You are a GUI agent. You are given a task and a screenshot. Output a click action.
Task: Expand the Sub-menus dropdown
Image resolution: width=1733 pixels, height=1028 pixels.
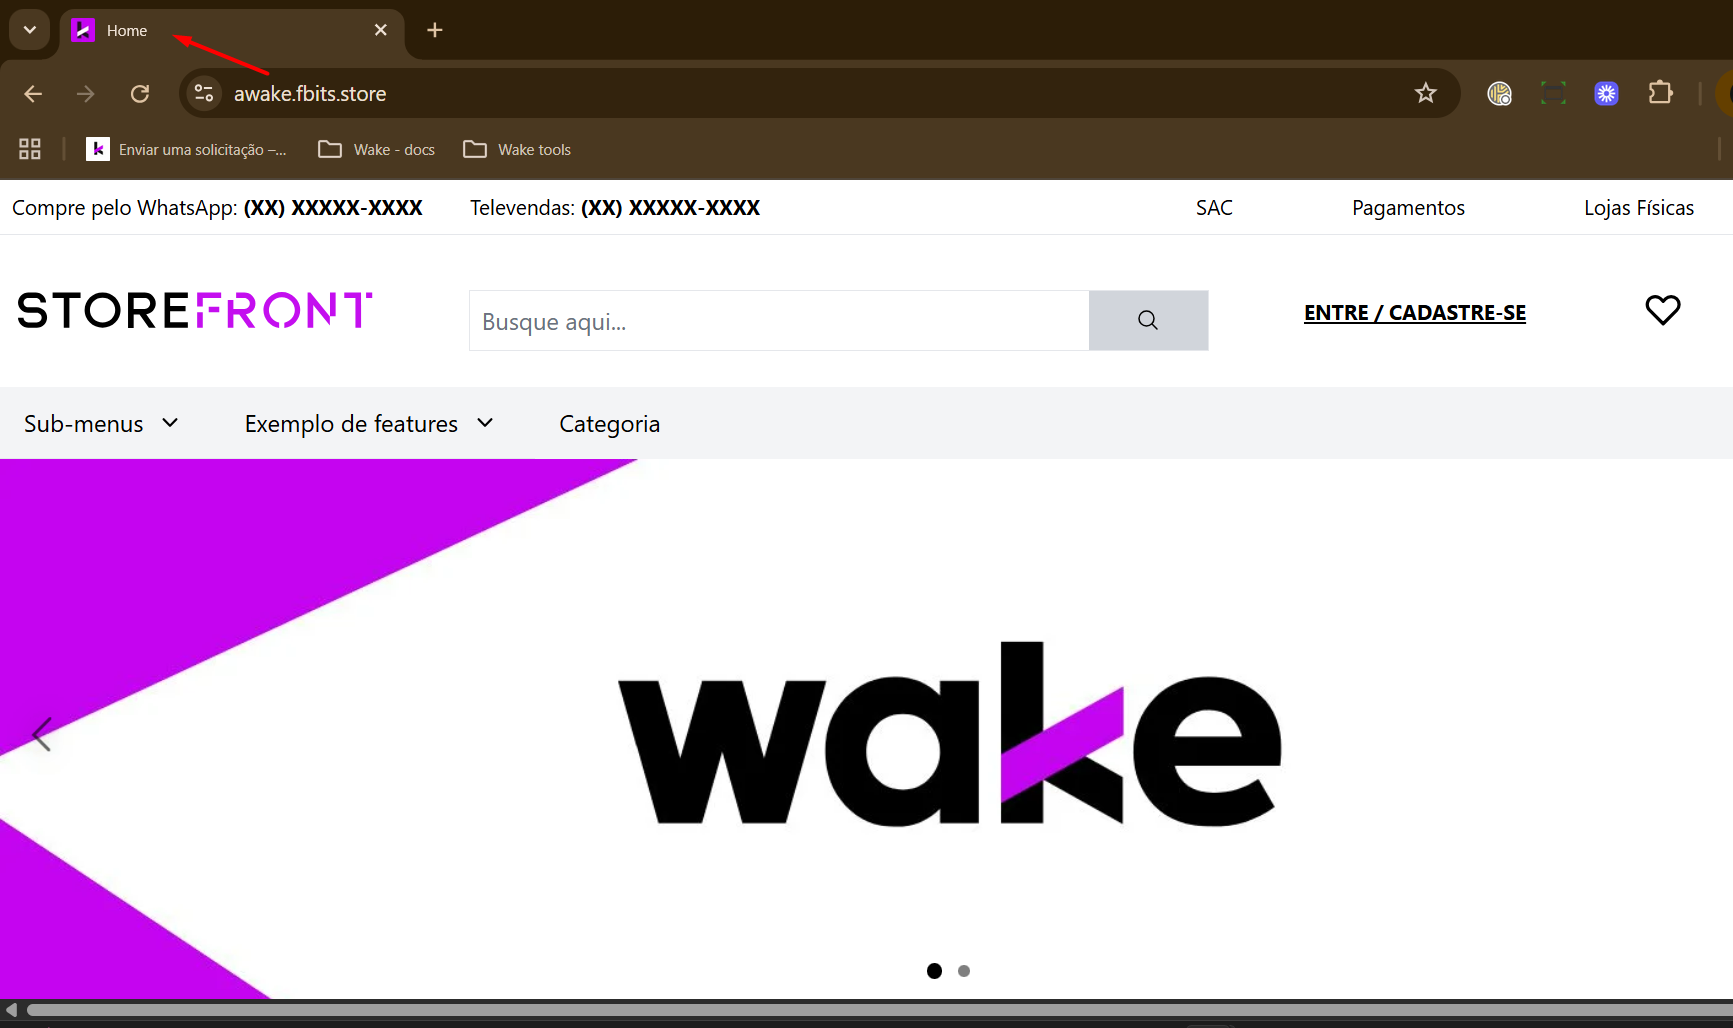click(x=101, y=424)
